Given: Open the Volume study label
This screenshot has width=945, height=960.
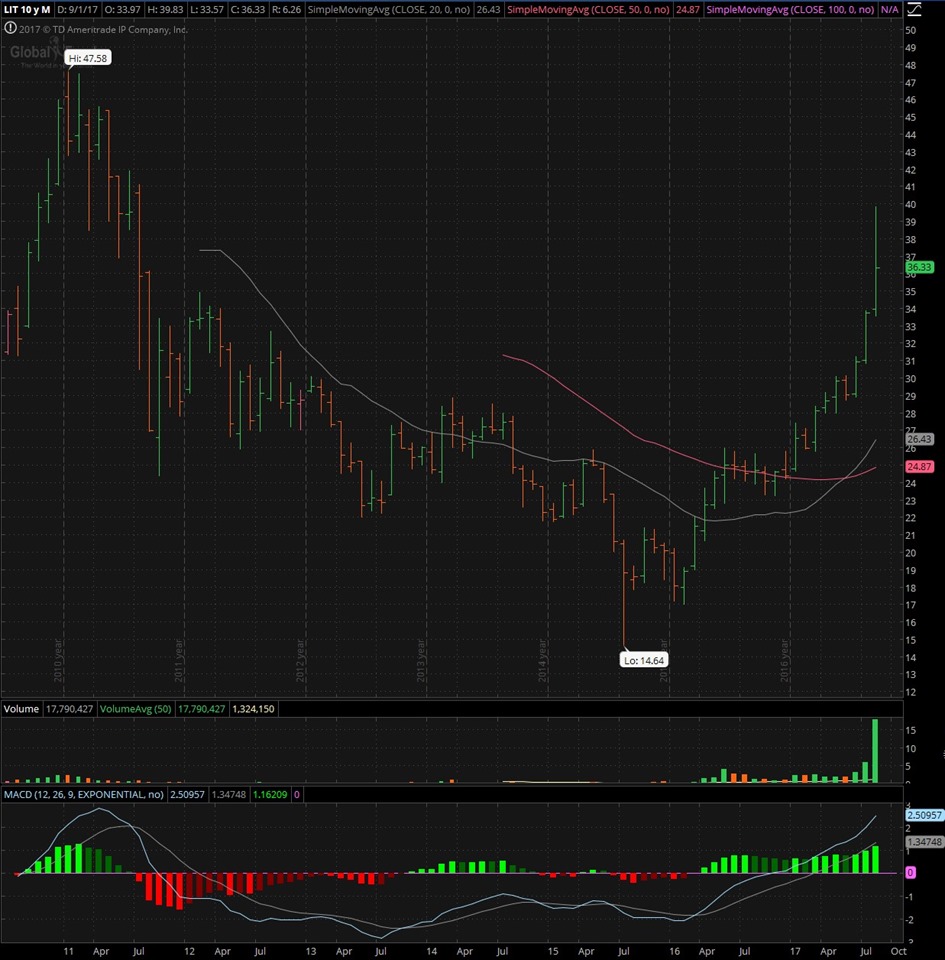Looking at the screenshot, I should click(21, 708).
